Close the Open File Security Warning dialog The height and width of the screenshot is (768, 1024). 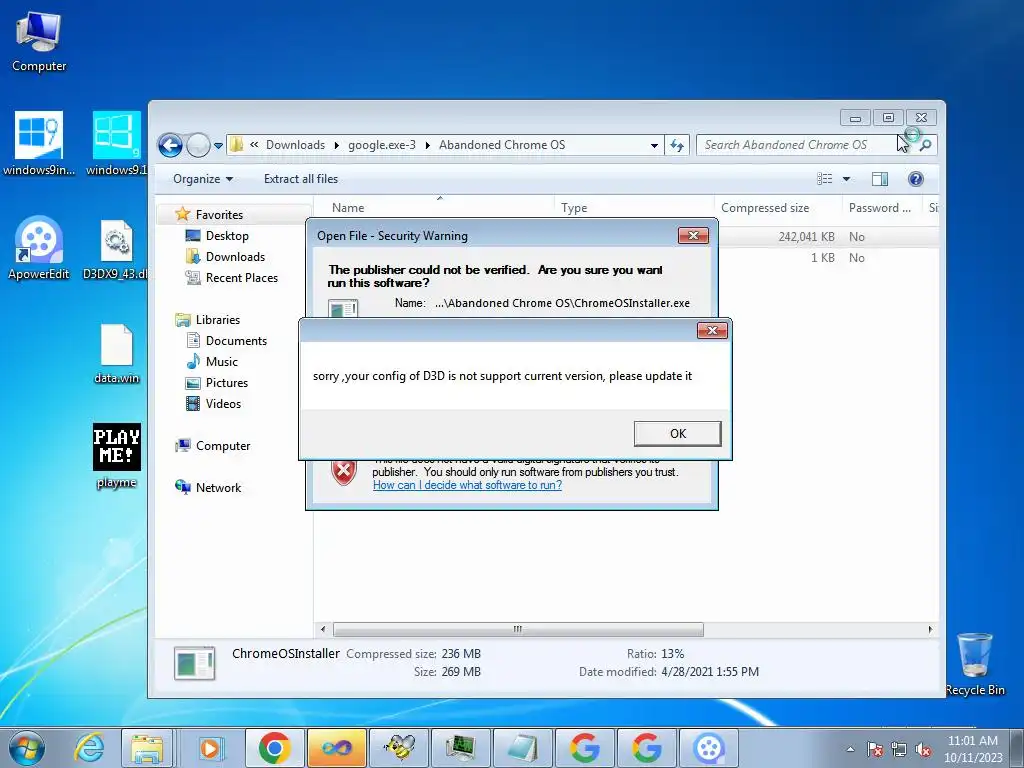(x=693, y=236)
